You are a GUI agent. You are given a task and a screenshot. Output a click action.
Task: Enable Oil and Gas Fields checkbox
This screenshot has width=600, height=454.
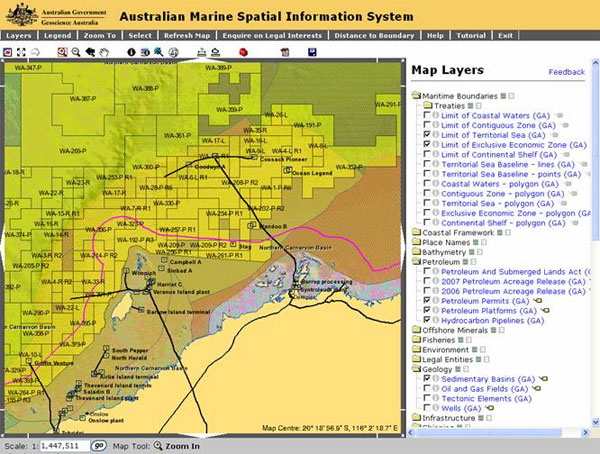click(427, 388)
